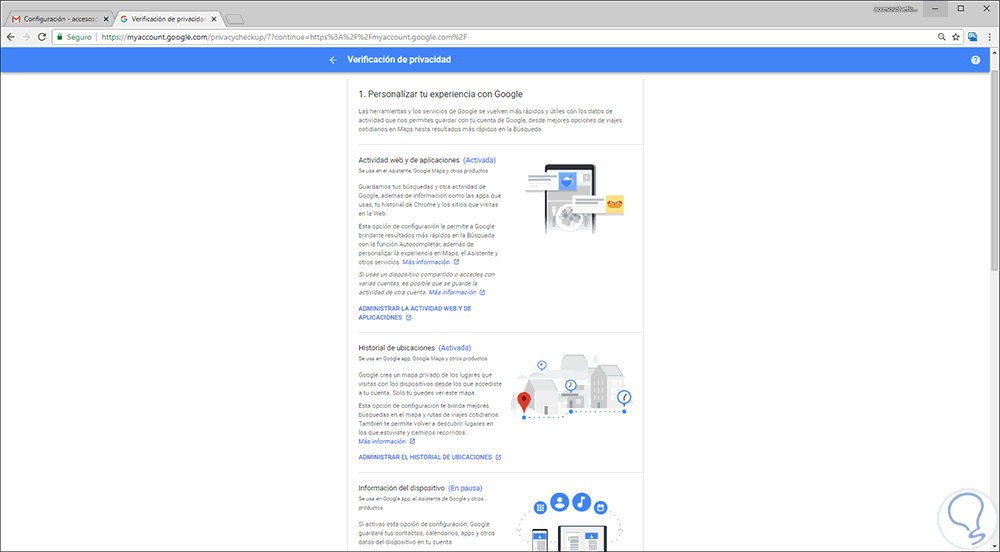Screen dimensions: 1000x552
Task: Open Más información link under Historial de ubicaciones
Action: click(x=386, y=441)
